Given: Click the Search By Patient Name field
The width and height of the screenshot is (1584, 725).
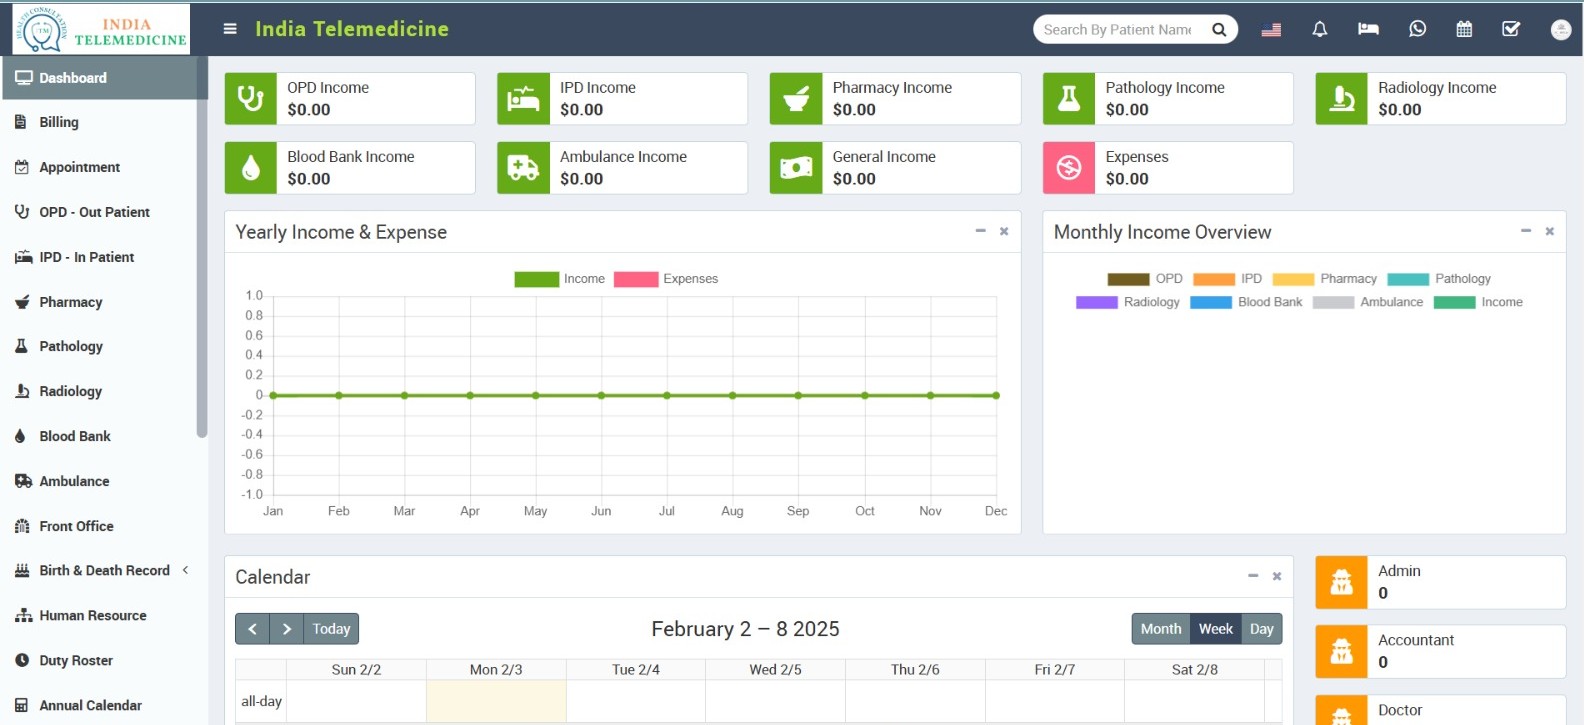Looking at the screenshot, I should pos(1117,30).
